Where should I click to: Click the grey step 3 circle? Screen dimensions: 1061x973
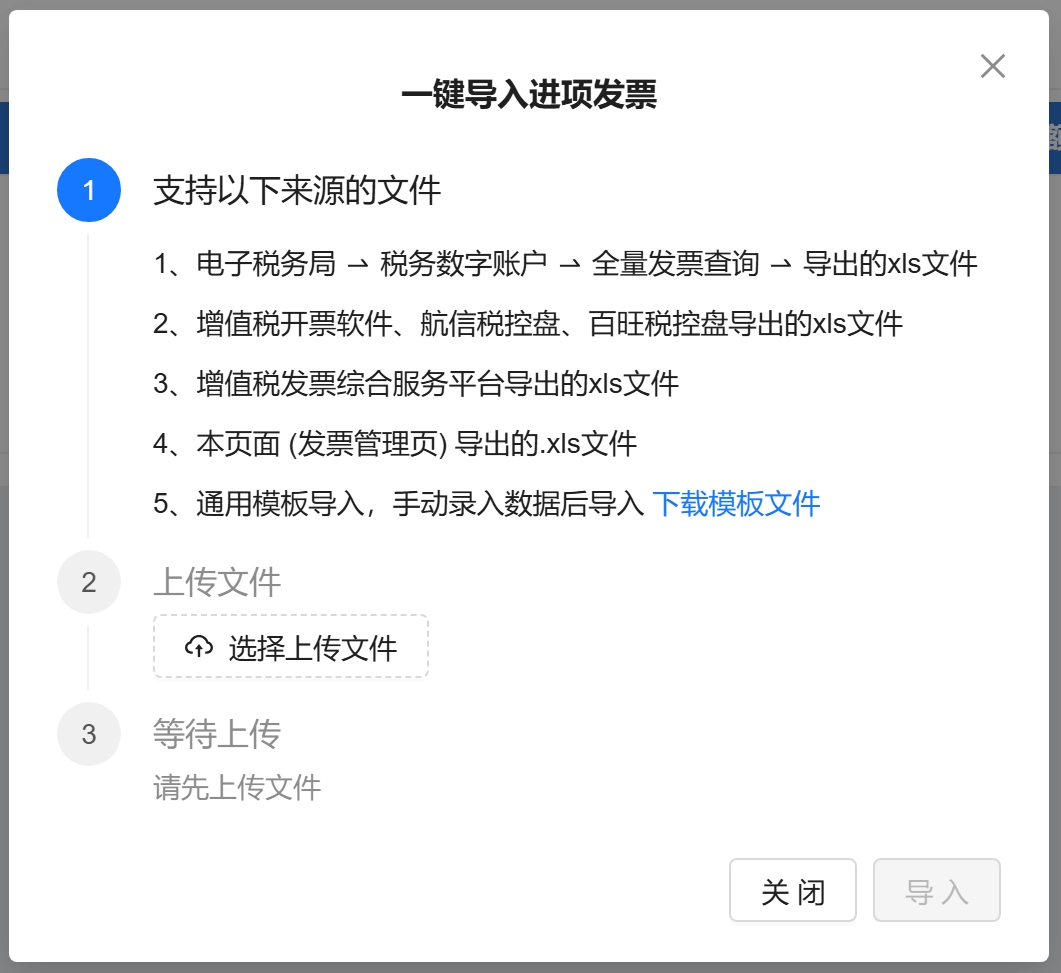[x=89, y=734]
